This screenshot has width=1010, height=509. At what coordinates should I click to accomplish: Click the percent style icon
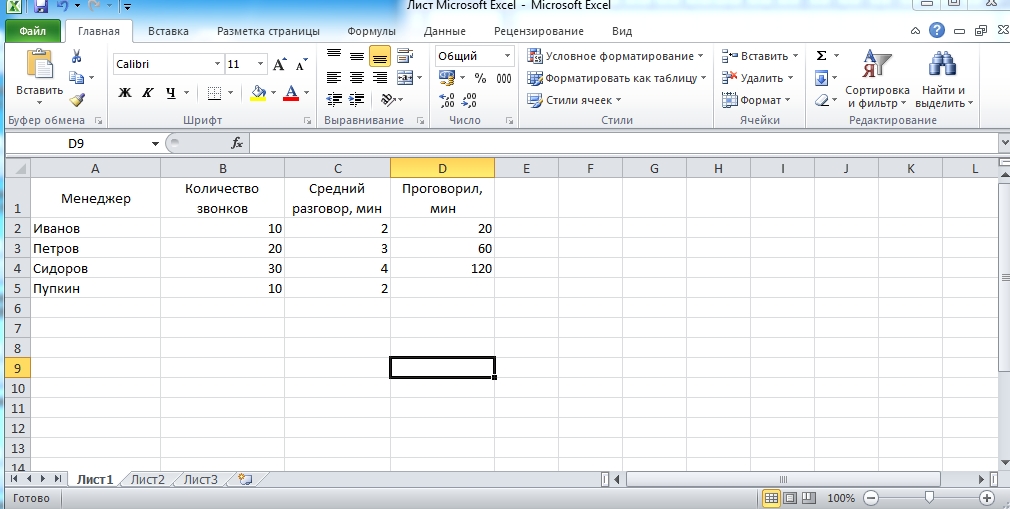click(480, 78)
